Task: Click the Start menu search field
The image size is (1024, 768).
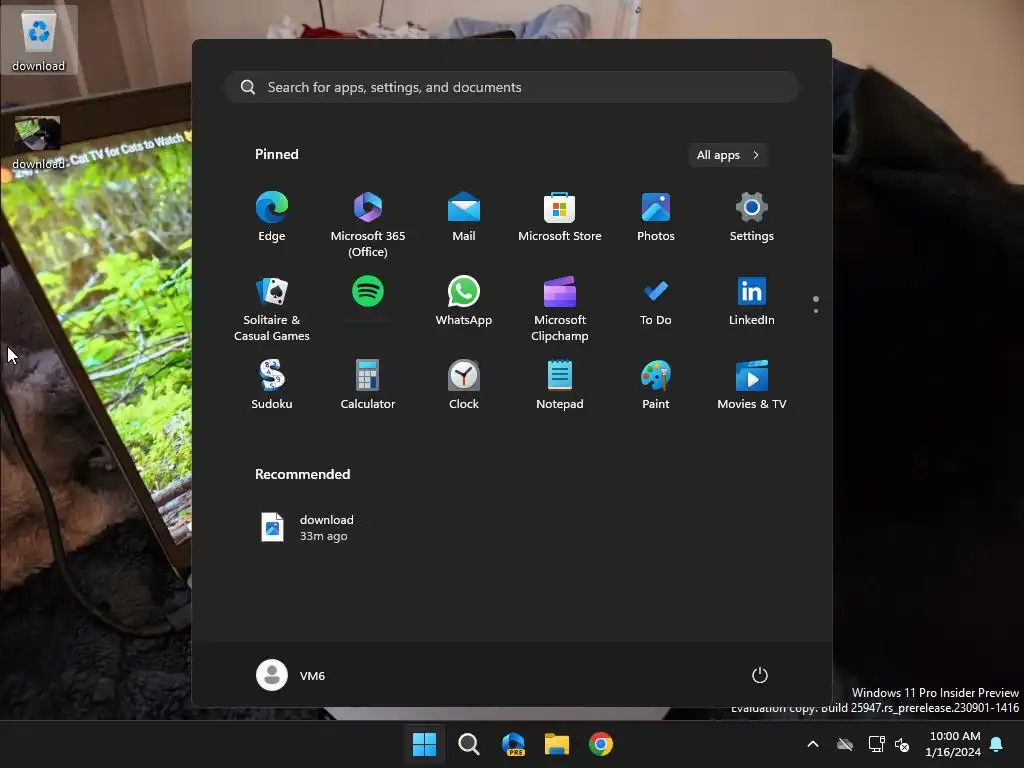Action: (x=512, y=87)
